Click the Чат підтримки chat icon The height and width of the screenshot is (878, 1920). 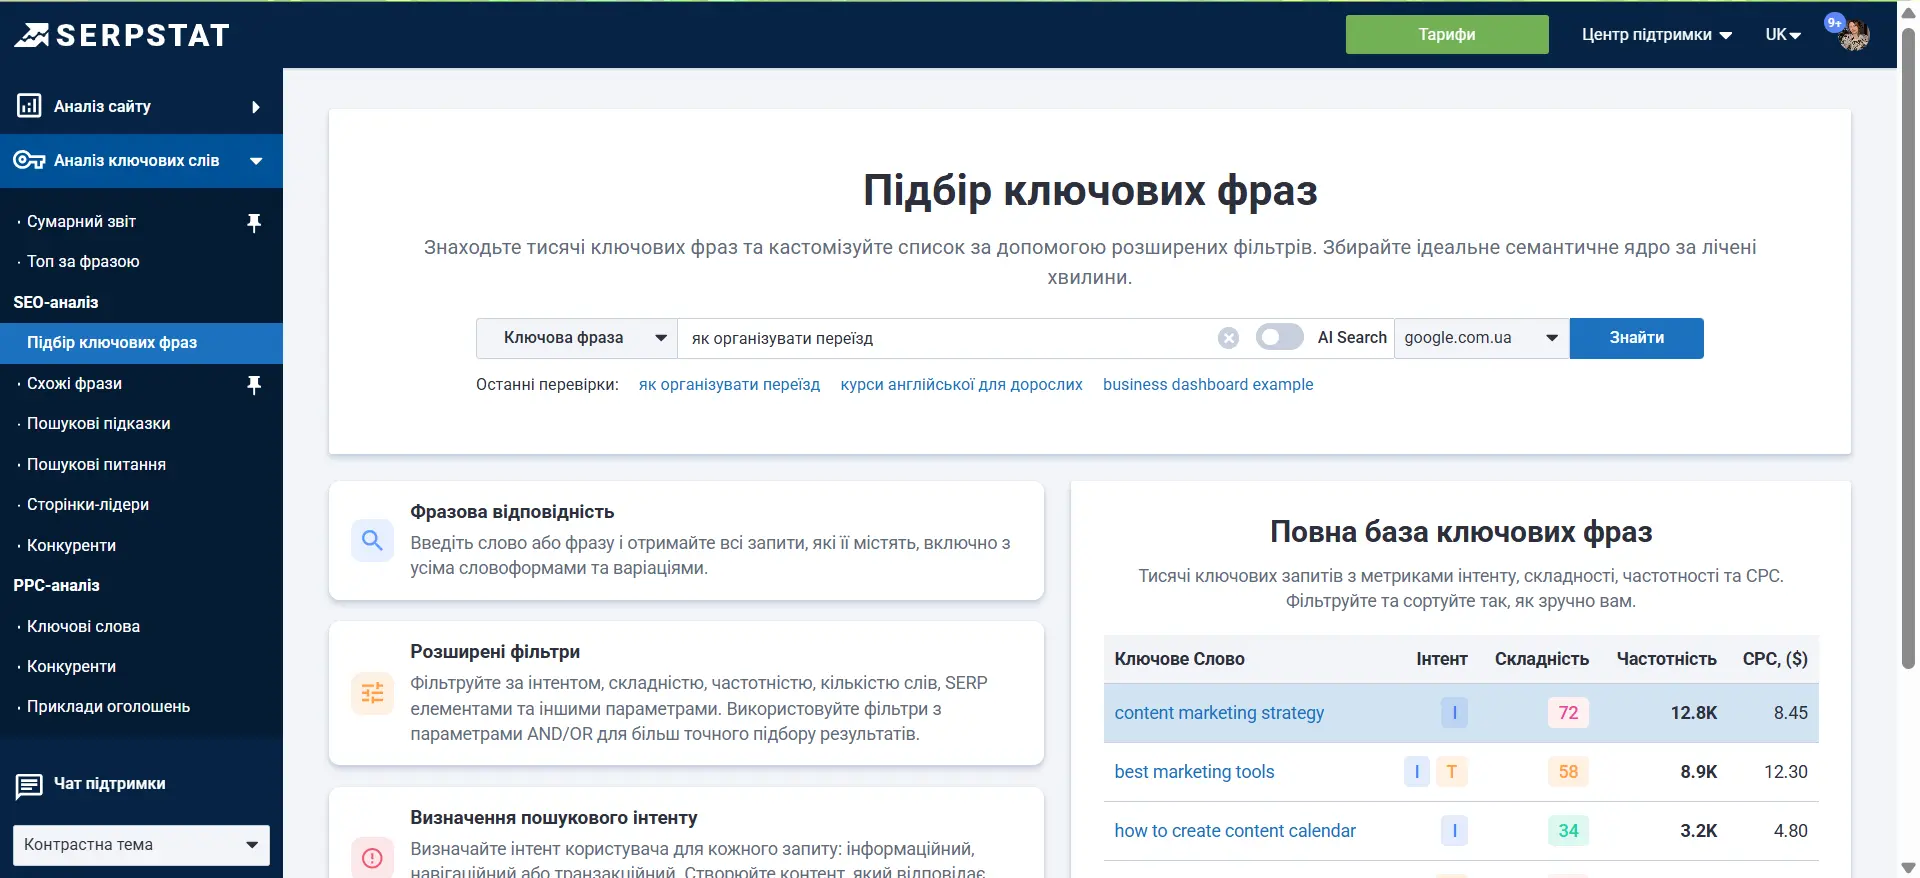[x=29, y=786]
